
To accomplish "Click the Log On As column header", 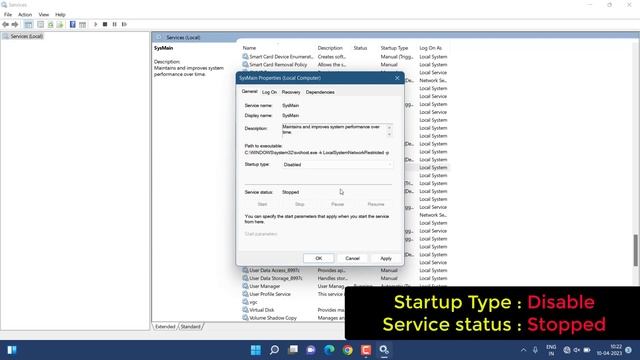I will [x=431, y=48].
